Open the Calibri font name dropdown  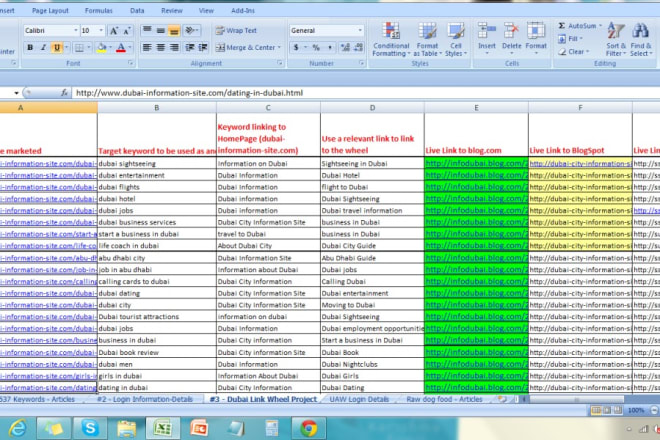(76, 30)
